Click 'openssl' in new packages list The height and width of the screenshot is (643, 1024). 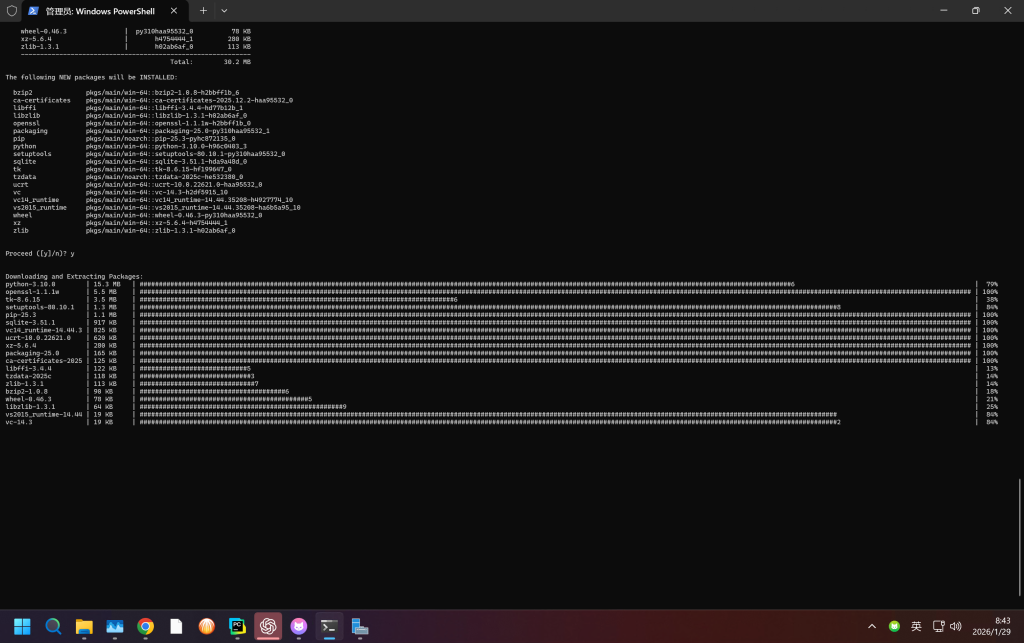pyautogui.click(x=26, y=123)
